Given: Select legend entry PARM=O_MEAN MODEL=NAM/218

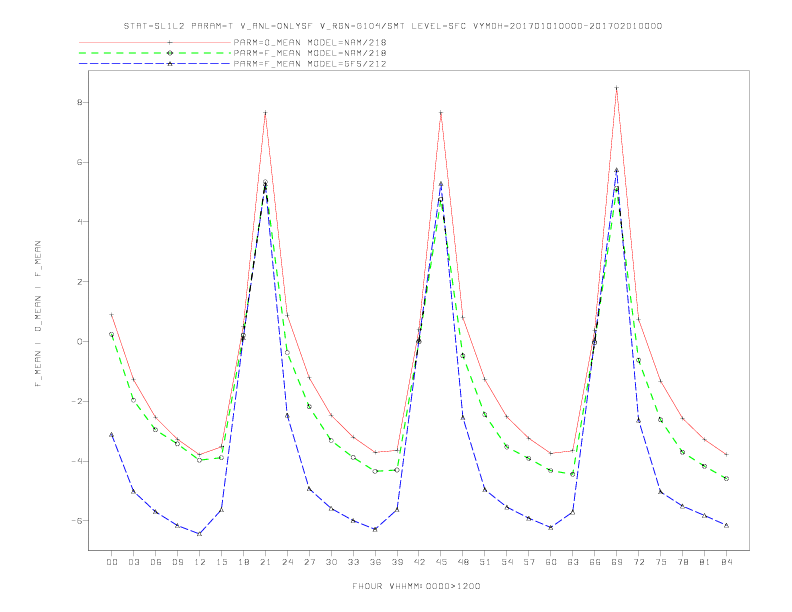Looking at the screenshot, I should (x=310, y=42).
